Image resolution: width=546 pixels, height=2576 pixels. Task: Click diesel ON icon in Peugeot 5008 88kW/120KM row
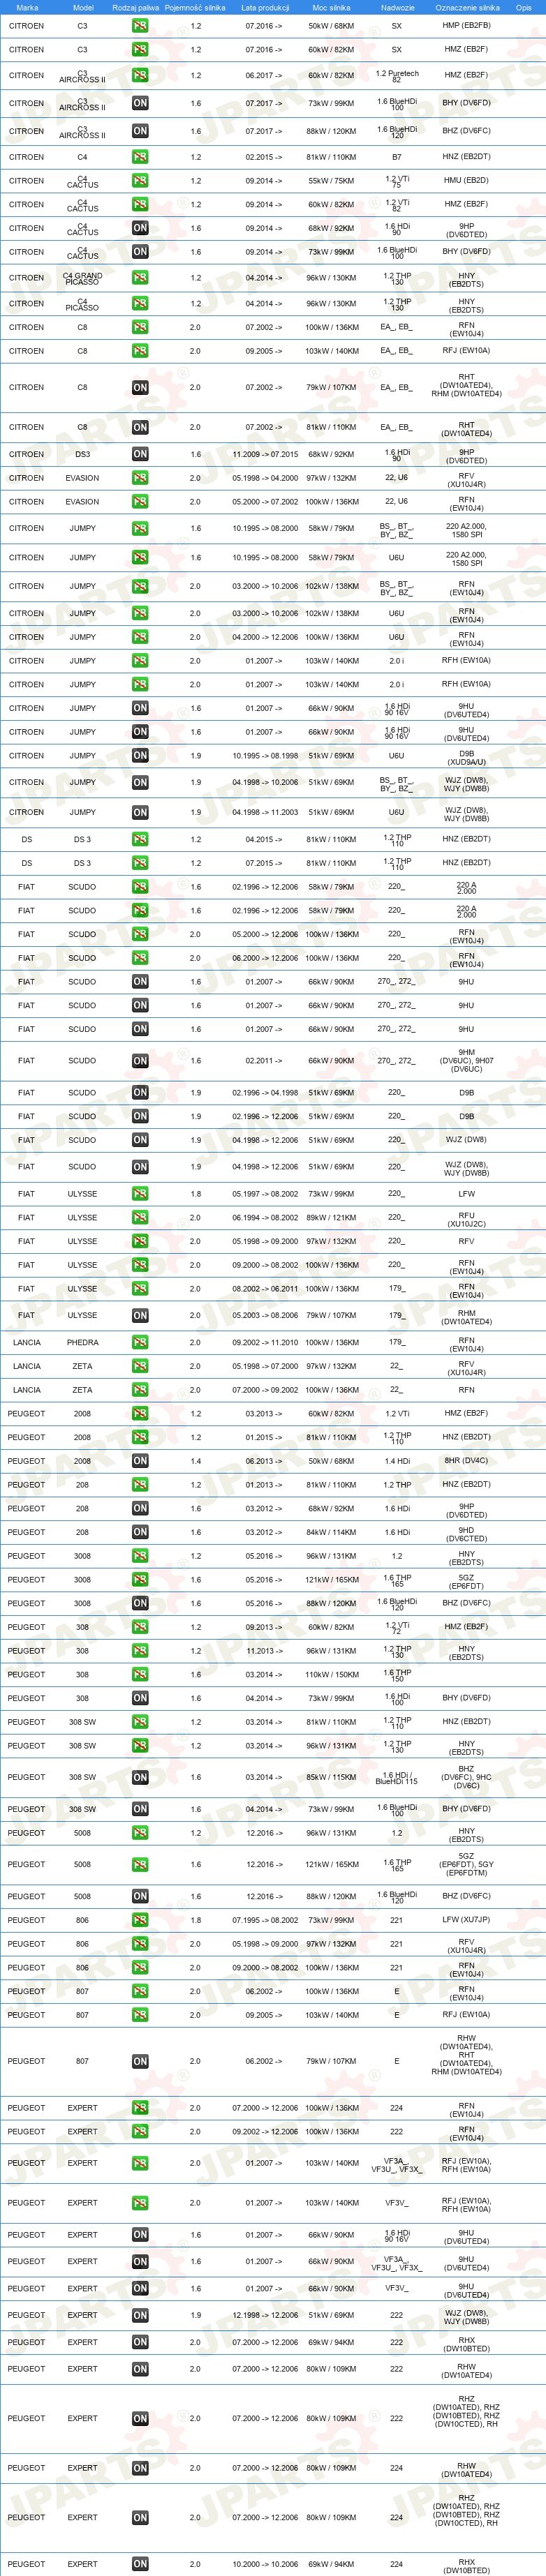pyautogui.click(x=140, y=1896)
